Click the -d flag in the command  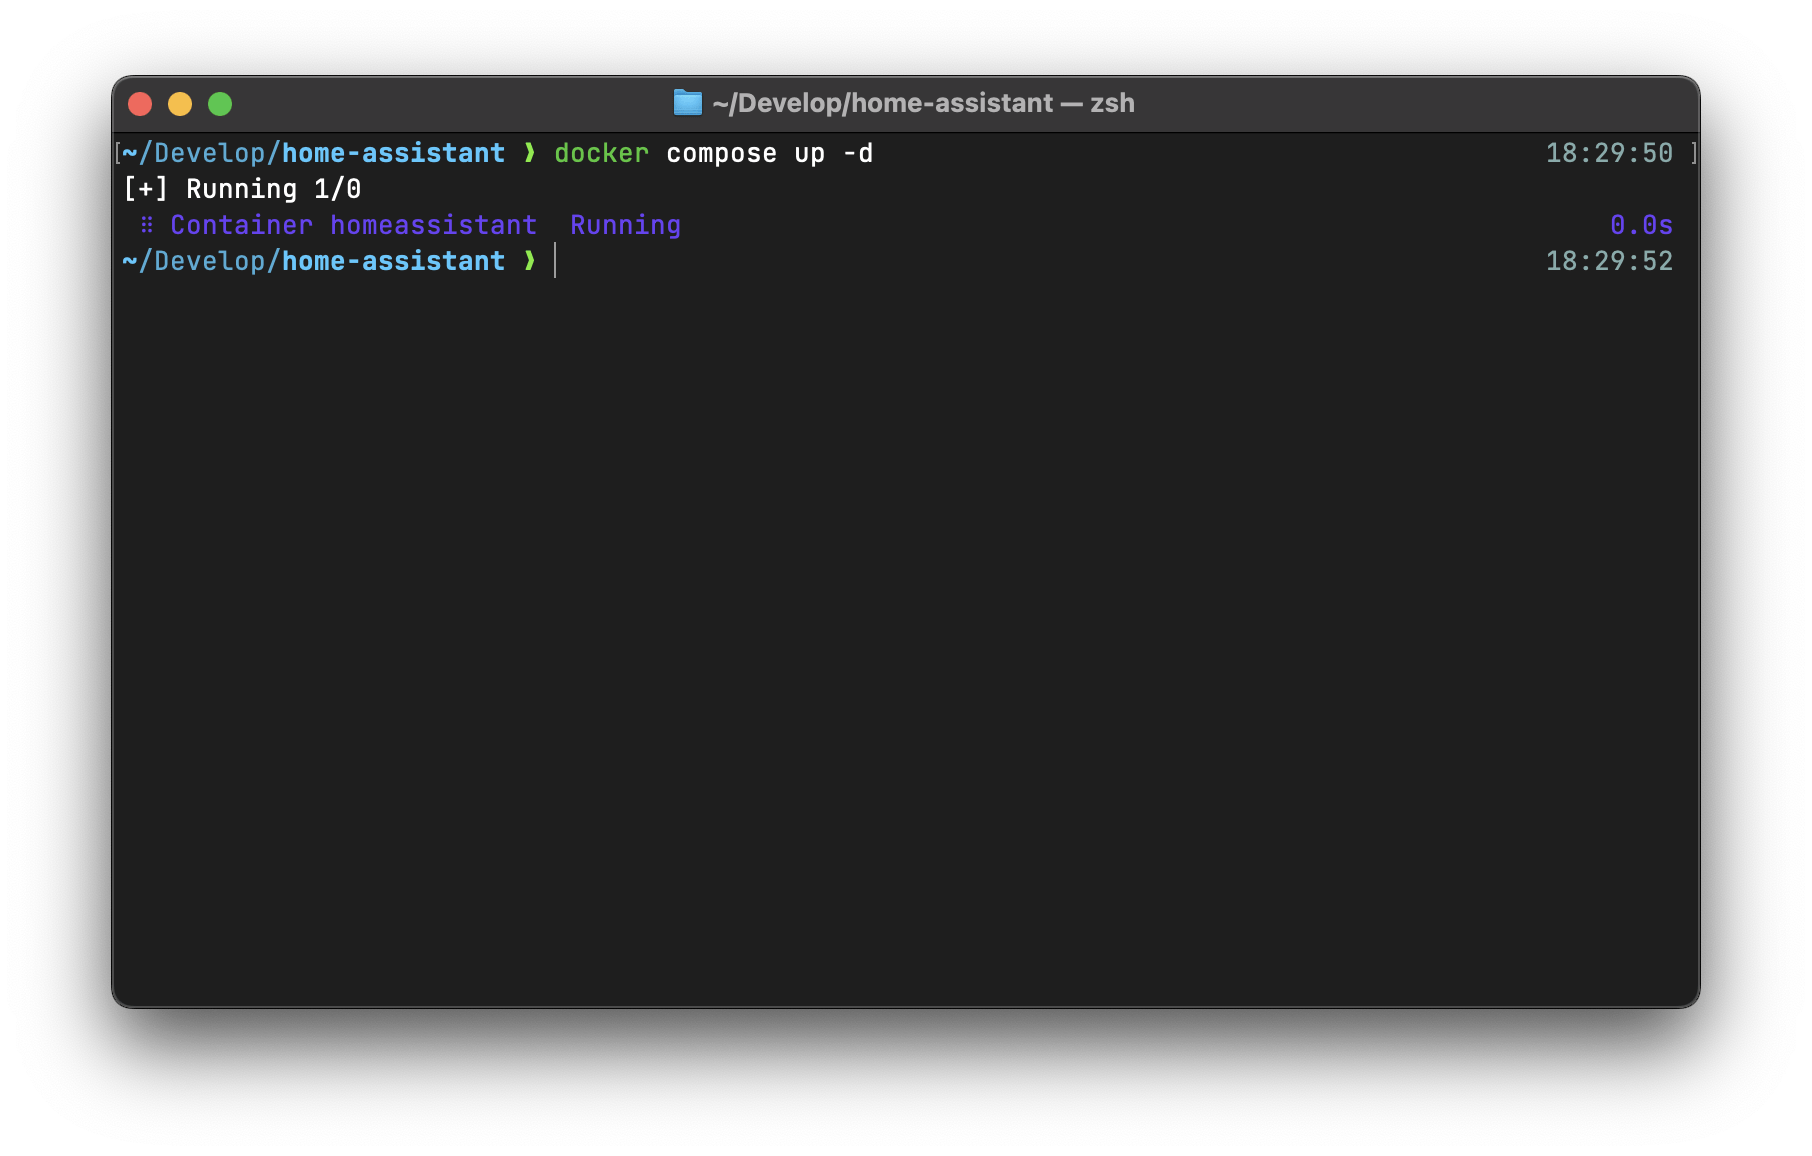click(858, 153)
